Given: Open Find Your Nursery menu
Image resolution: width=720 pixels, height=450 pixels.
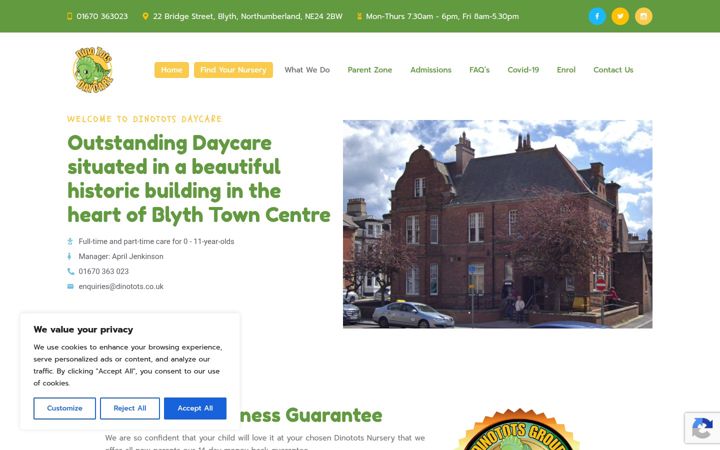Looking at the screenshot, I should click(233, 70).
